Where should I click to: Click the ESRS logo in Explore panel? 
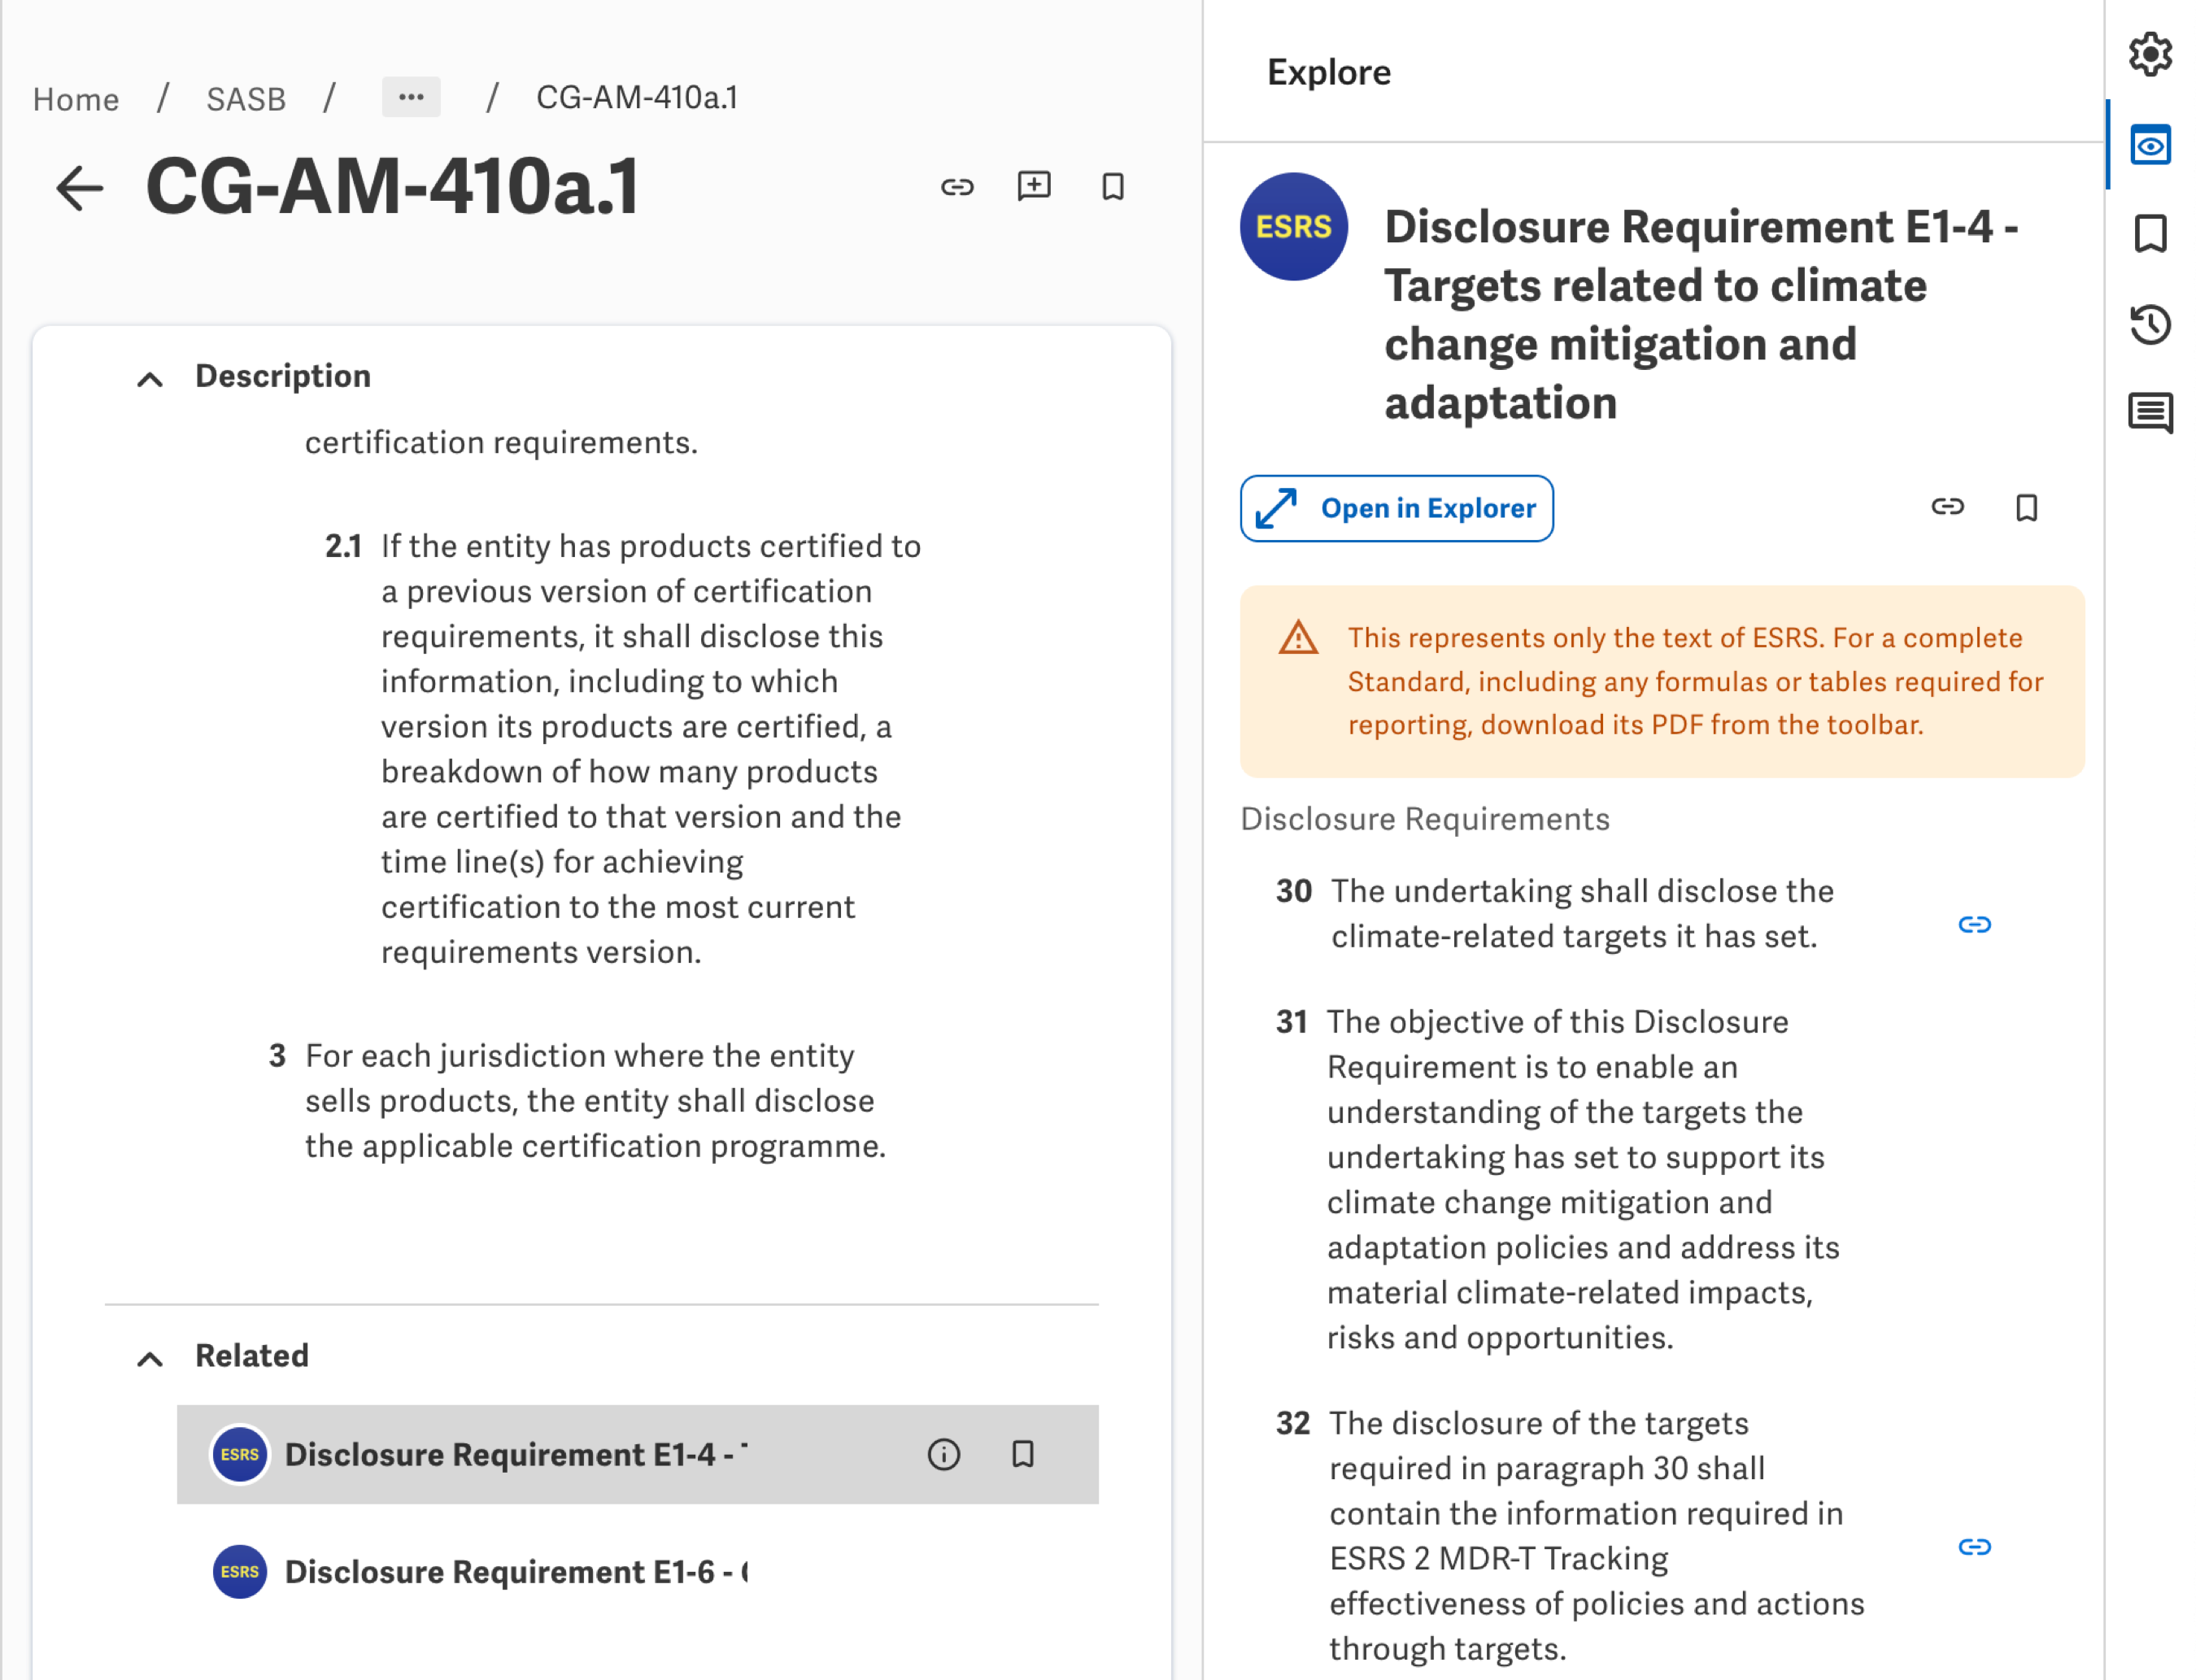click(x=1293, y=227)
